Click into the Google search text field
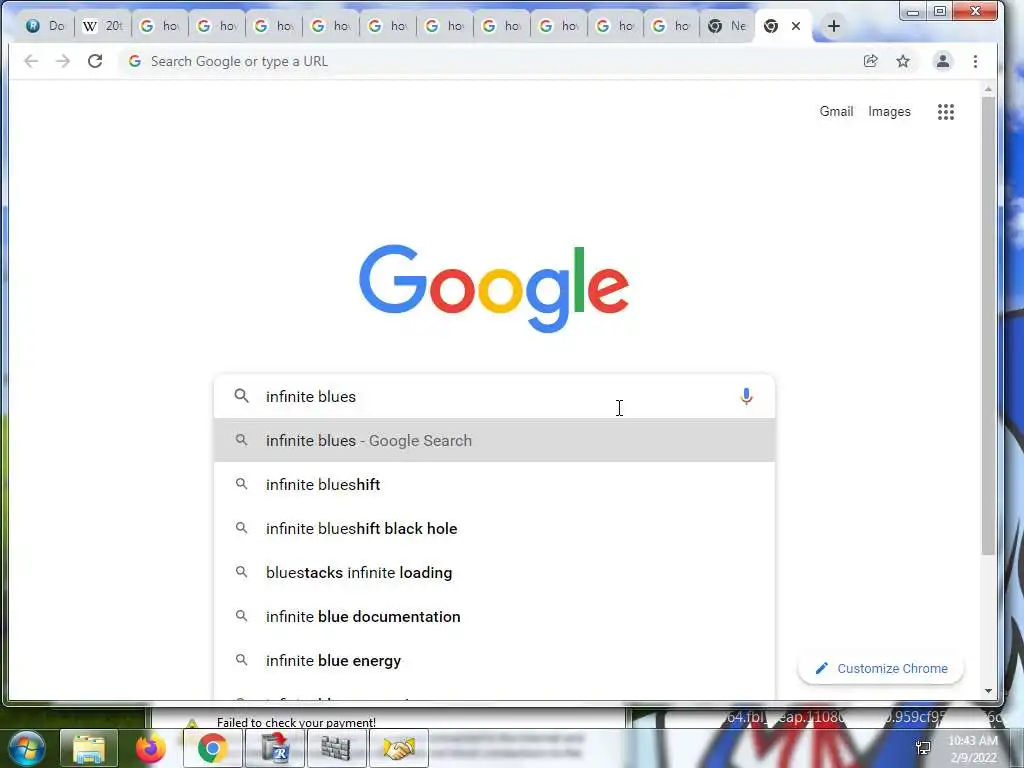This screenshot has height=768, width=1024. (x=496, y=396)
